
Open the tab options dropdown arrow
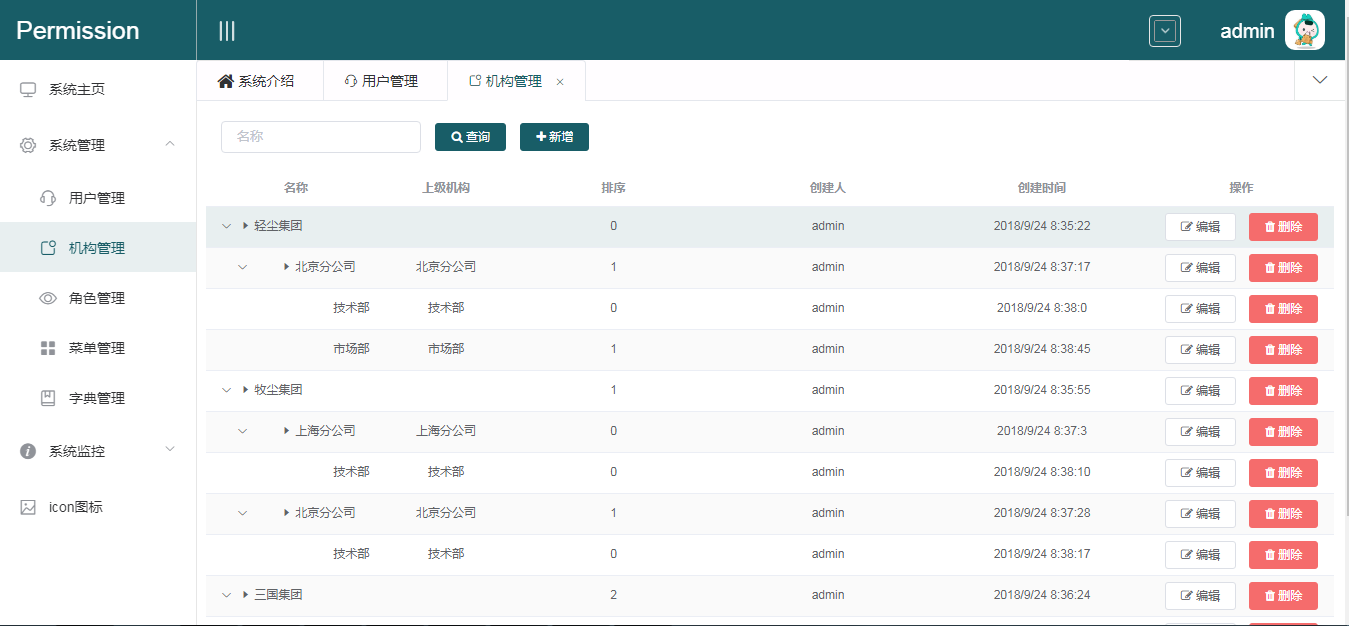(1320, 80)
